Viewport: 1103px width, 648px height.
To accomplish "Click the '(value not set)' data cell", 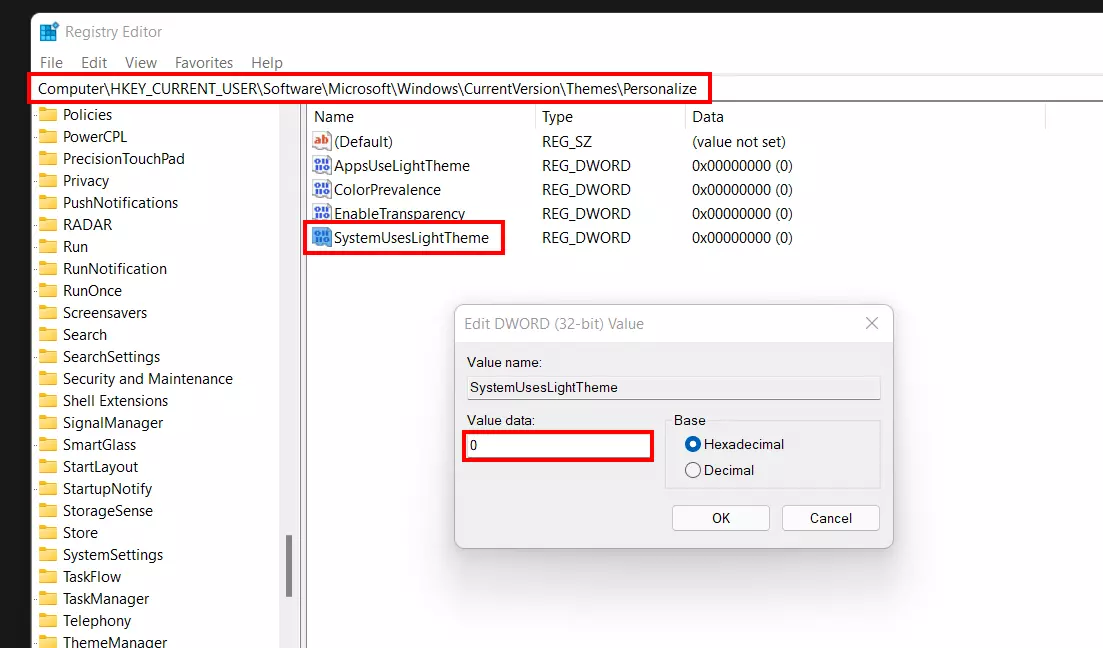I will pos(739,141).
